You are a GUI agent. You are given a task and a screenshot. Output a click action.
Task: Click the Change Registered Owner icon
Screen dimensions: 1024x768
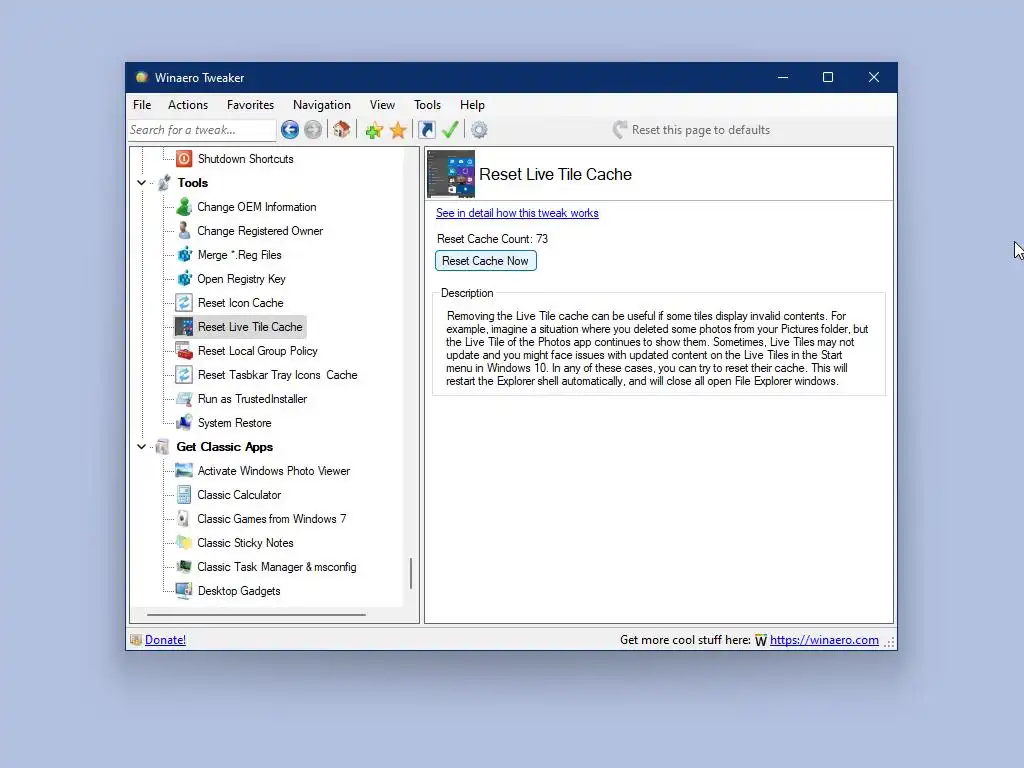click(184, 231)
